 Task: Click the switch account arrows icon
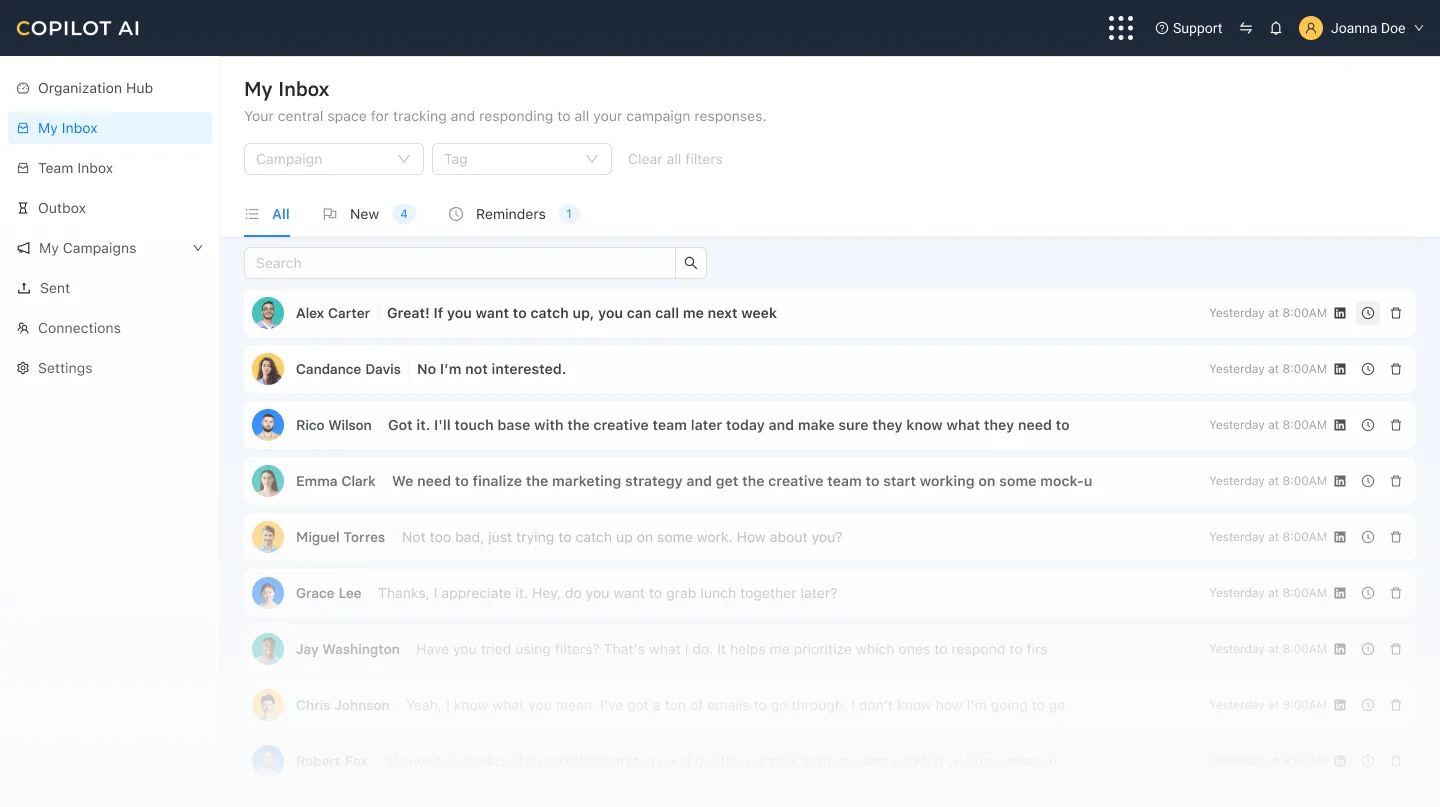(1246, 28)
